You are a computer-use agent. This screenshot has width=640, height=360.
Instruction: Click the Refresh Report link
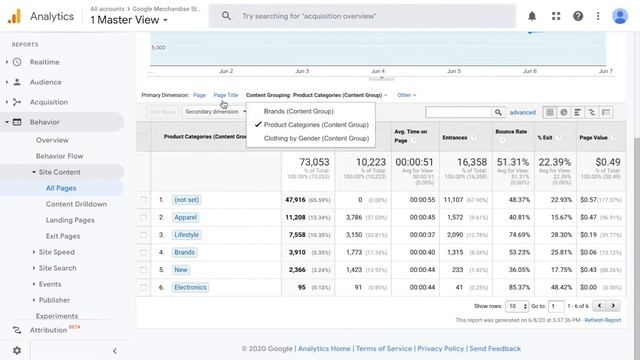(603, 320)
